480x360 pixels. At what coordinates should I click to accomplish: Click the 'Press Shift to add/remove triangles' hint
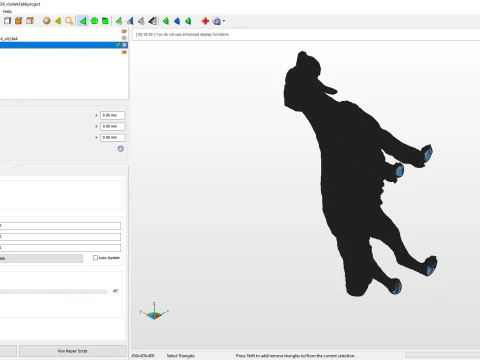click(x=295, y=356)
